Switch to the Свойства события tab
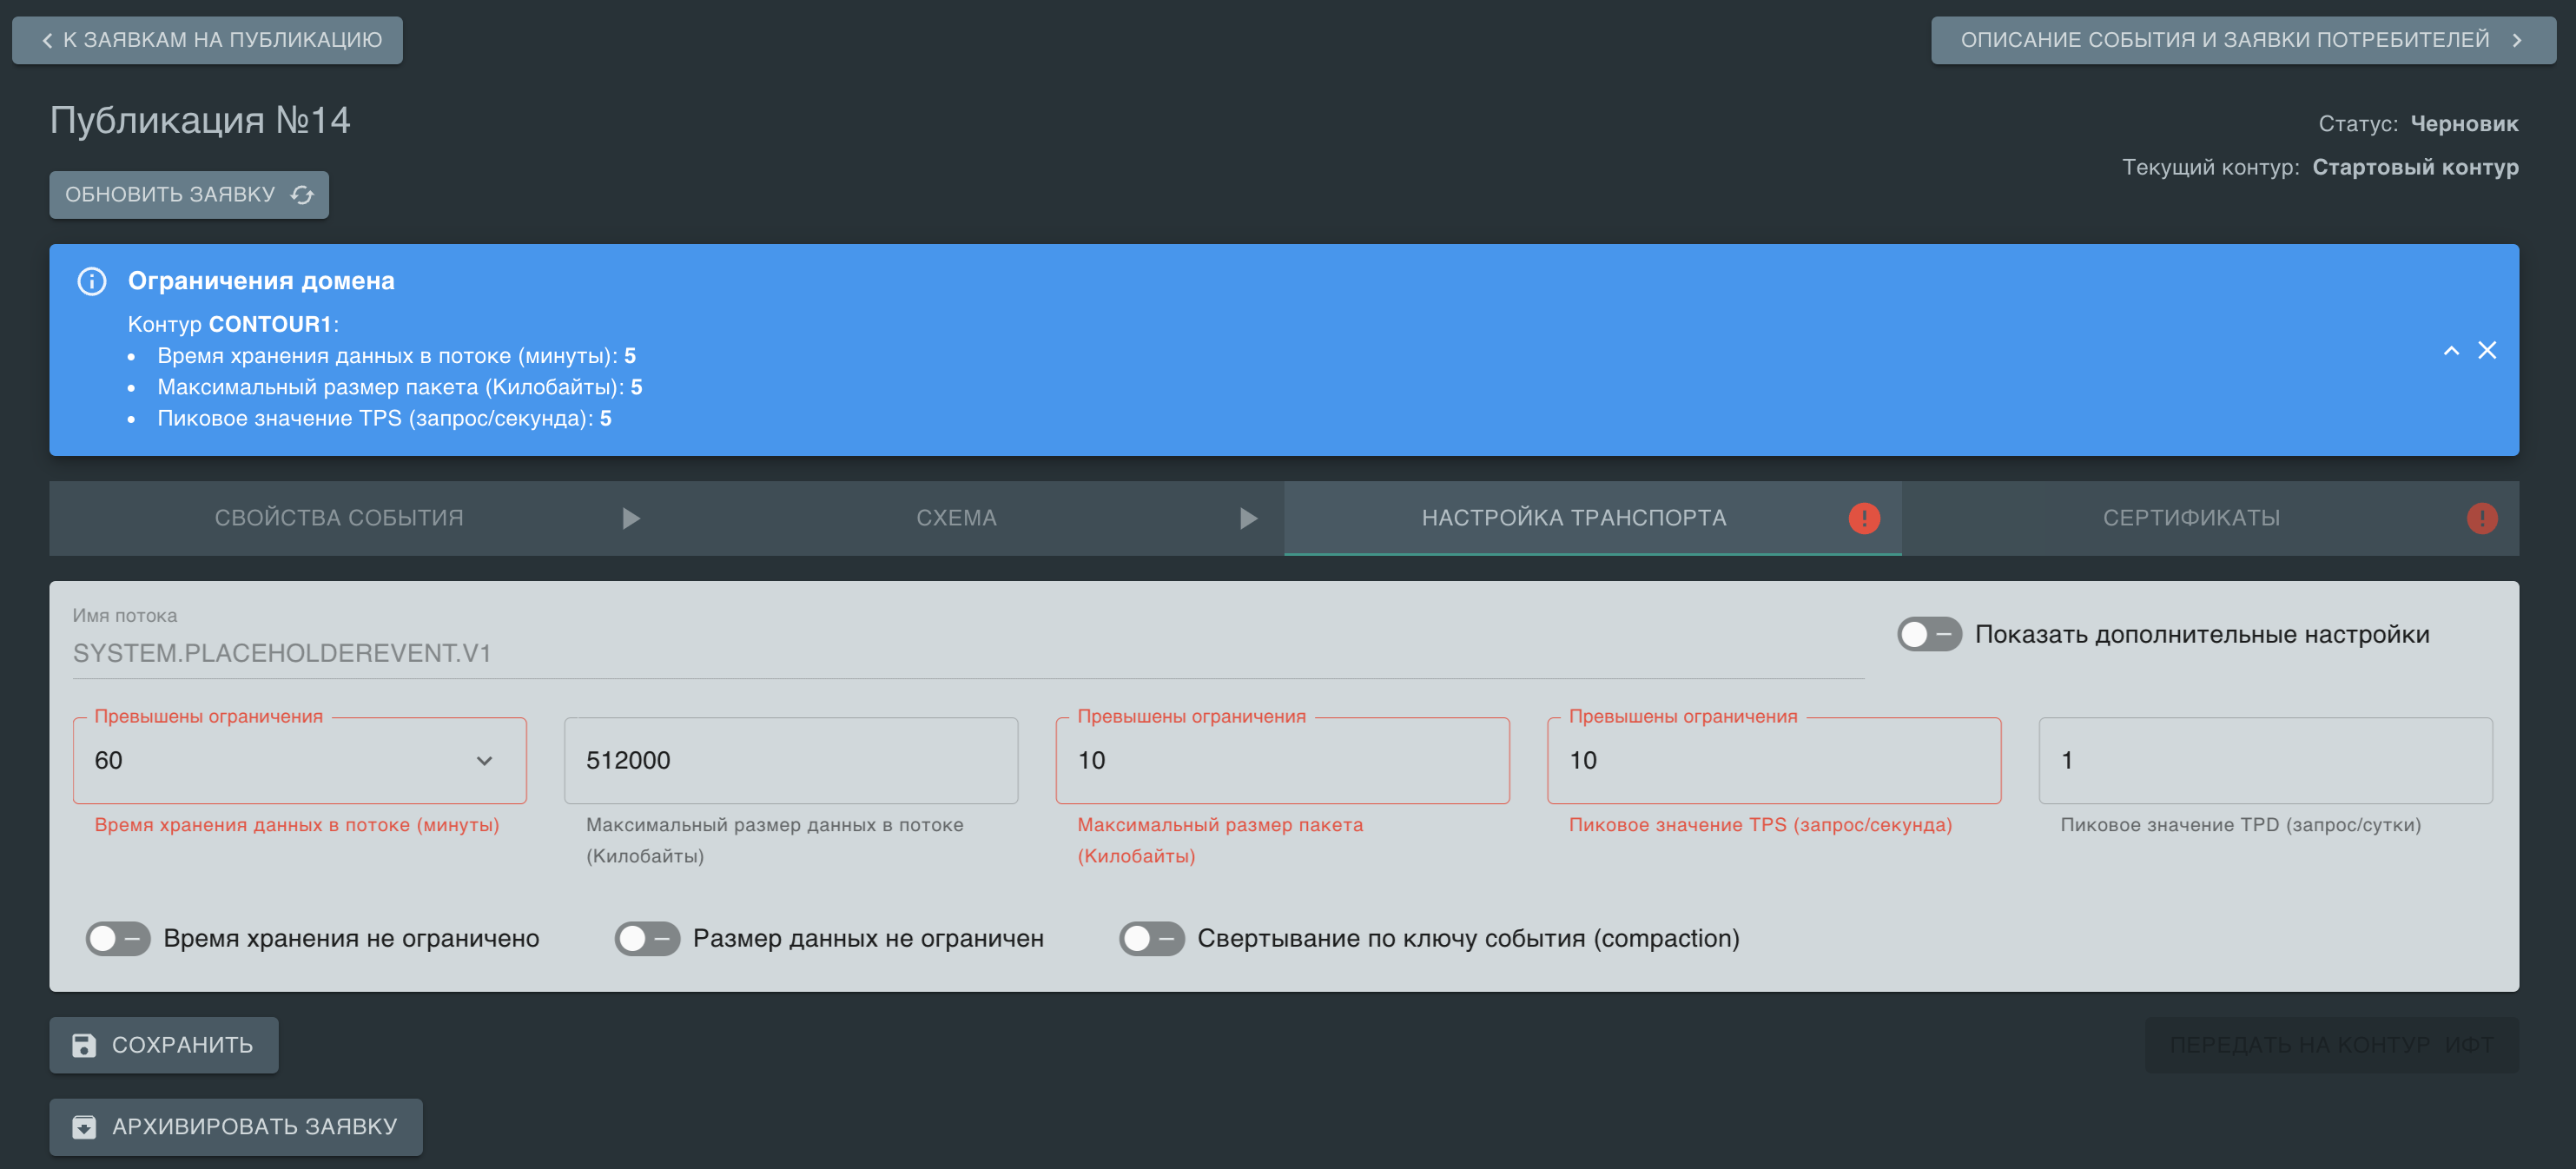The width and height of the screenshot is (2576, 1169). 338,518
